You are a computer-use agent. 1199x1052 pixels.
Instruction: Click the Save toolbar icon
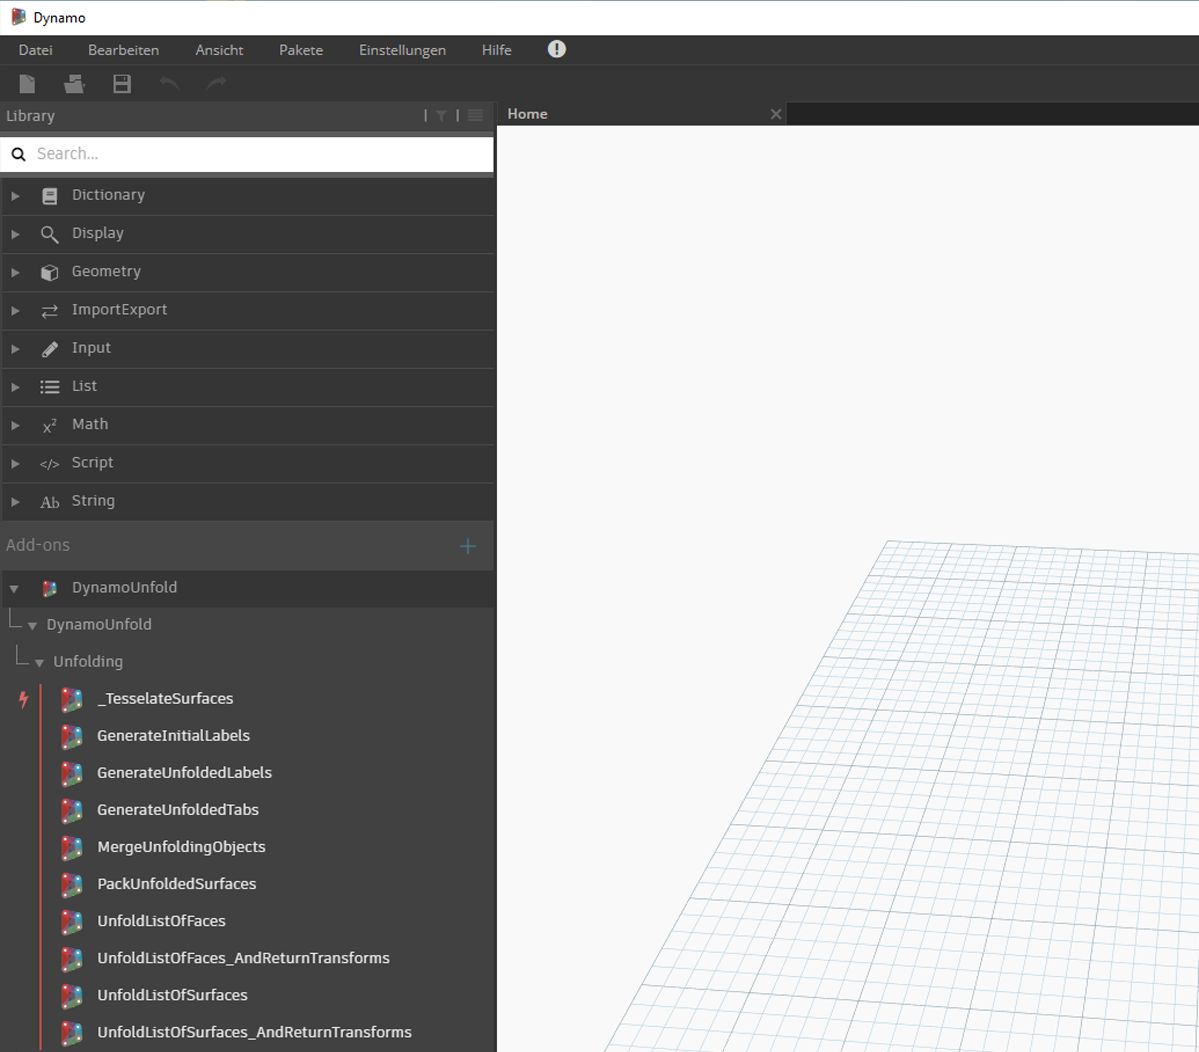(x=122, y=83)
